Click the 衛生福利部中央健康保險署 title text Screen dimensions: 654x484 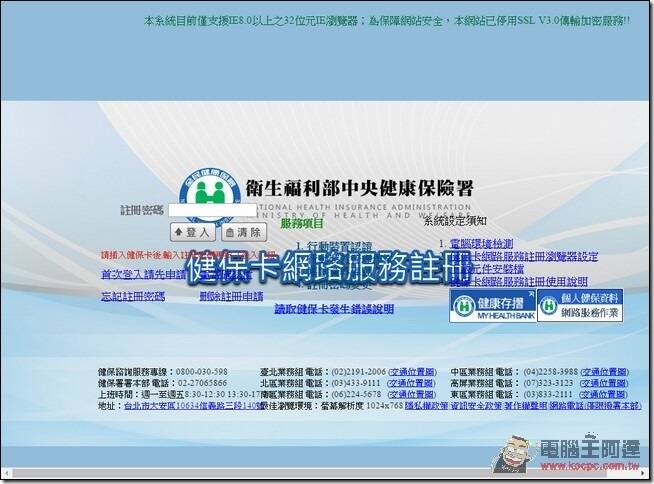click(x=359, y=189)
